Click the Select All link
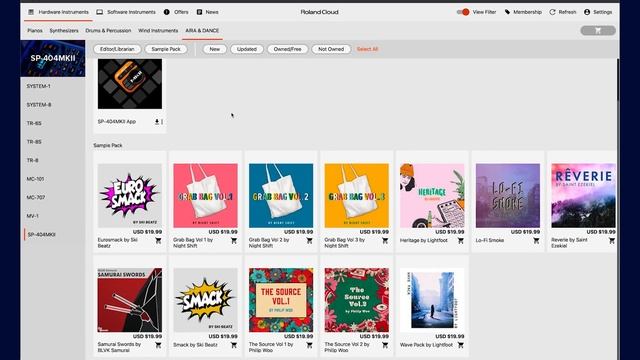The width and height of the screenshot is (640, 360). click(367, 49)
